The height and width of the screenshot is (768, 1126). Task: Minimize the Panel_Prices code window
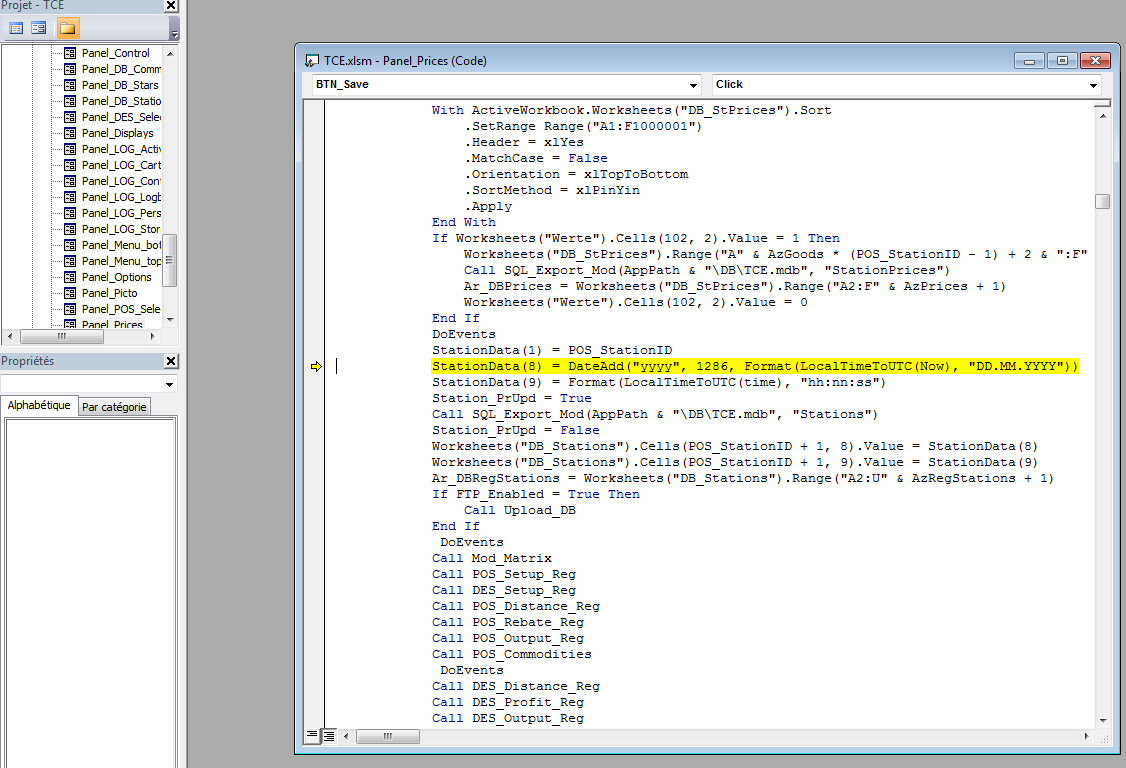click(x=1029, y=61)
